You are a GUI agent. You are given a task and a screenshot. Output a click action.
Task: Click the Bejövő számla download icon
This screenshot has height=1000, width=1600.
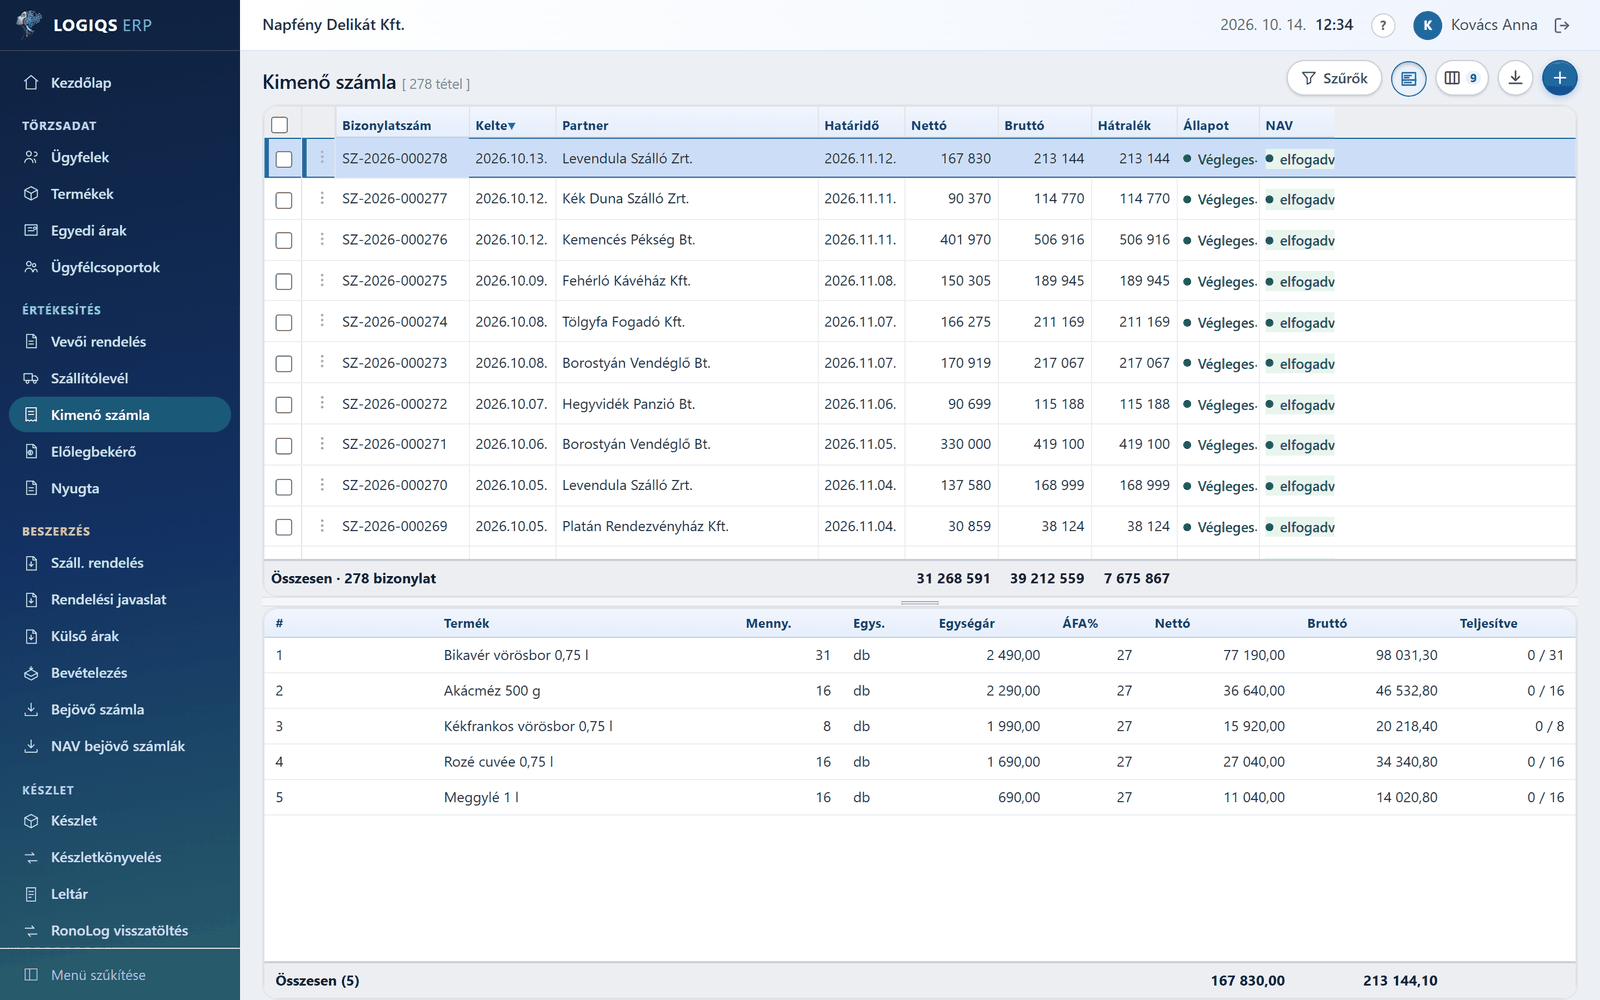click(x=31, y=709)
